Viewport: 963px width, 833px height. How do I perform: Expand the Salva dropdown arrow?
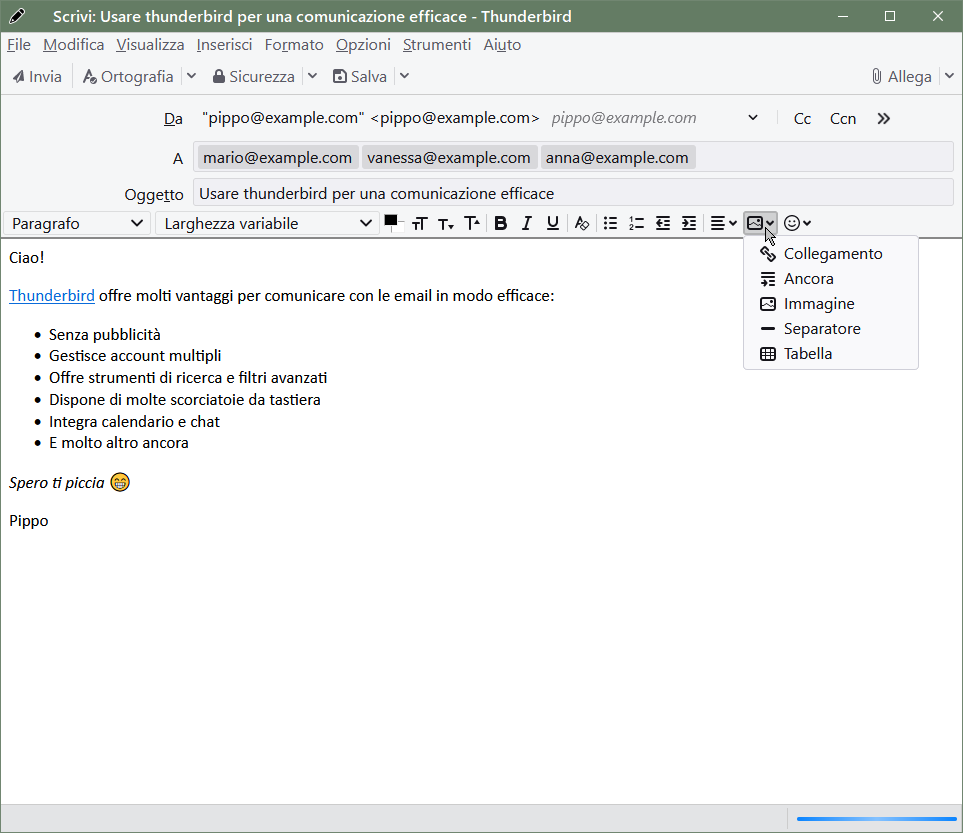(404, 77)
